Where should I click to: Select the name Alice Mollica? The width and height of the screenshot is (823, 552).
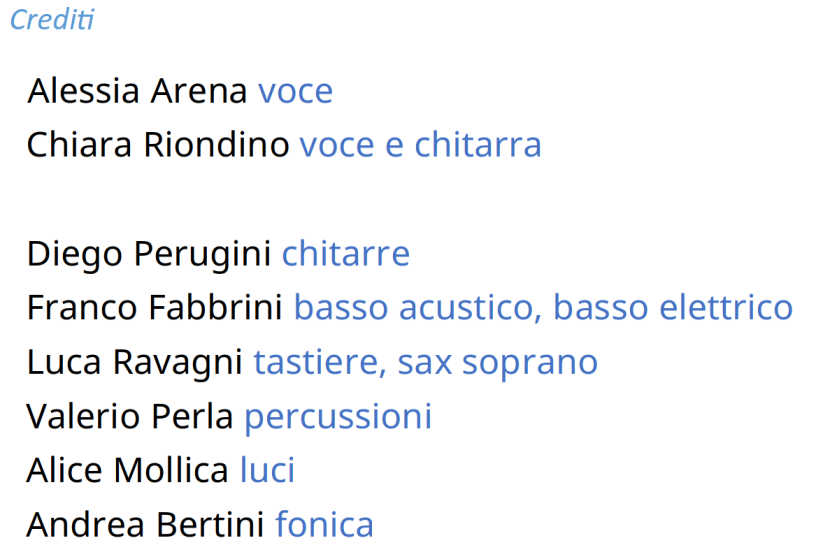tap(128, 470)
